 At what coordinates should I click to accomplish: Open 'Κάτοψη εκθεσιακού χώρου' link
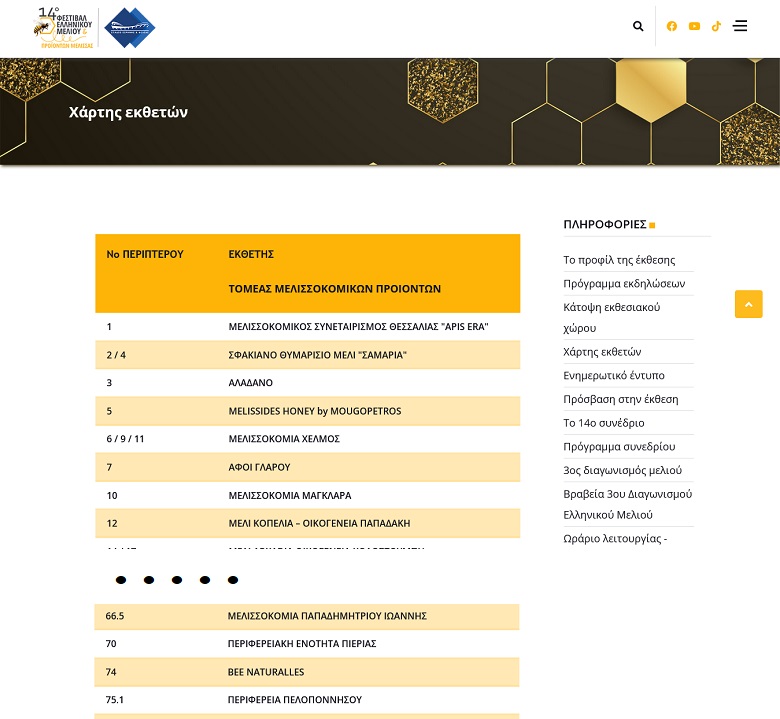[611, 317]
